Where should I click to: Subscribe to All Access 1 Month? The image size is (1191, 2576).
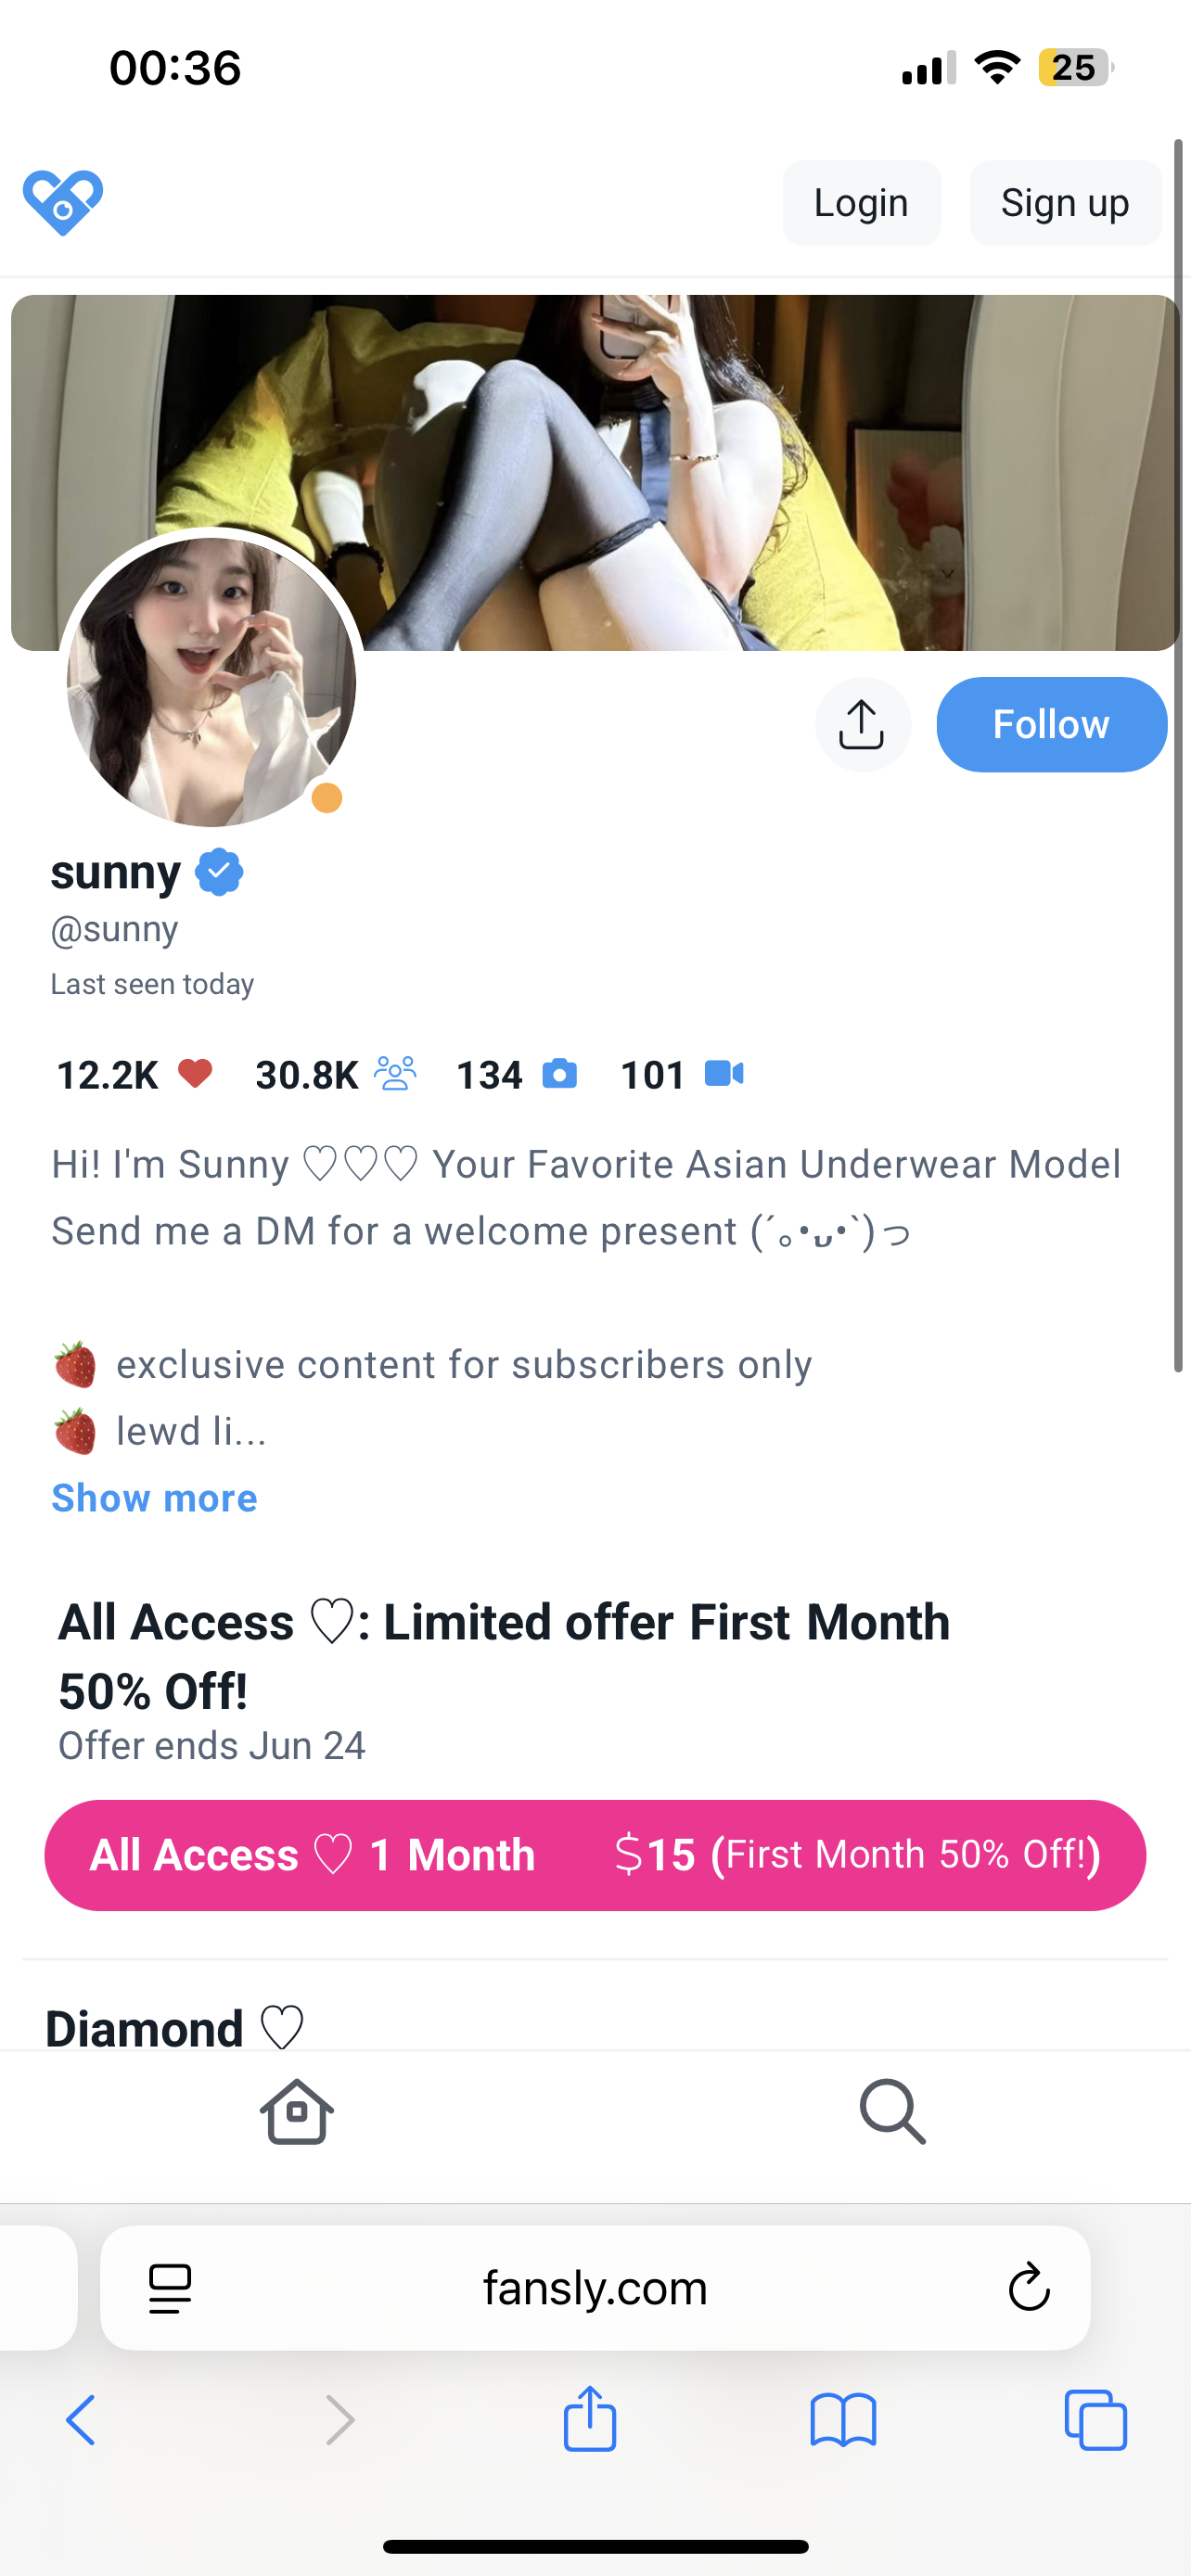coord(595,1855)
